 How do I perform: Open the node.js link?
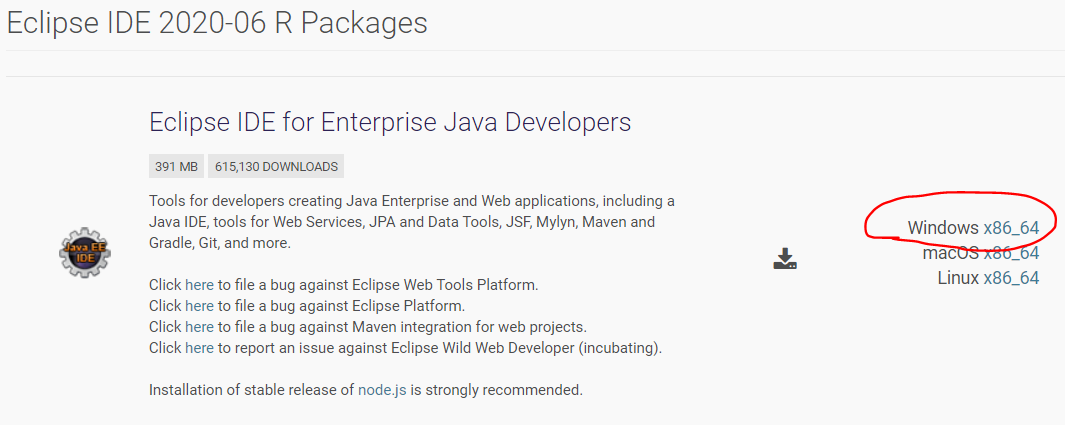pyautogui.click(x=382, y=390)
